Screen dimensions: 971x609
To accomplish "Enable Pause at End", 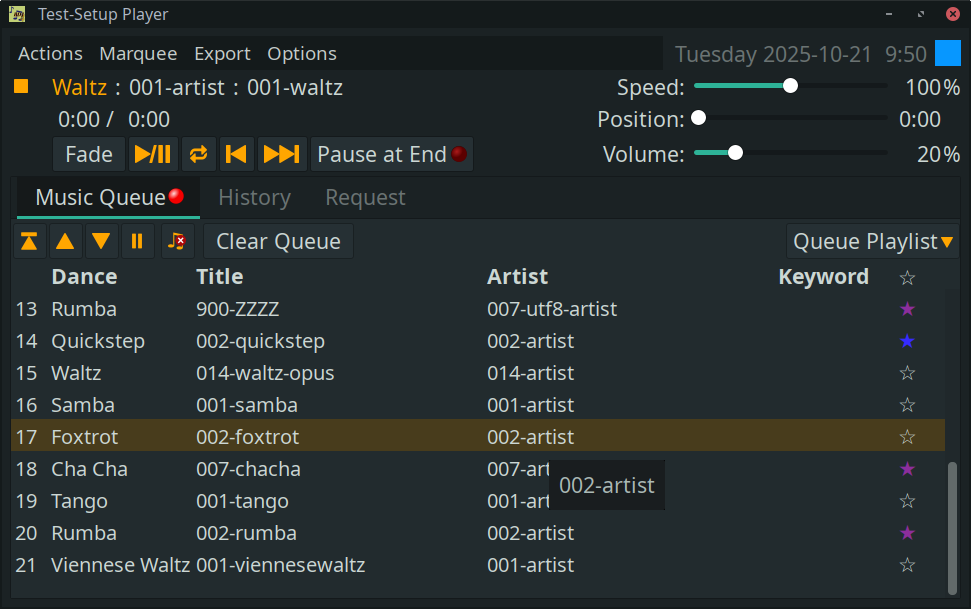I will tap(391, 154).
